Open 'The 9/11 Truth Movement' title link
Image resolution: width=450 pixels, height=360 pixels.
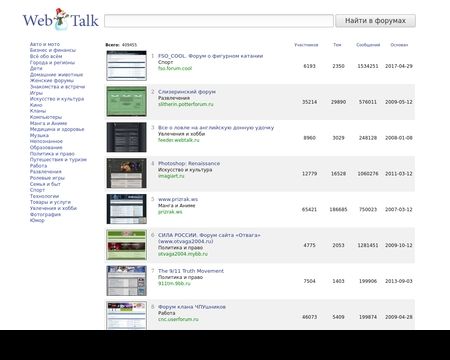point(191,271)
